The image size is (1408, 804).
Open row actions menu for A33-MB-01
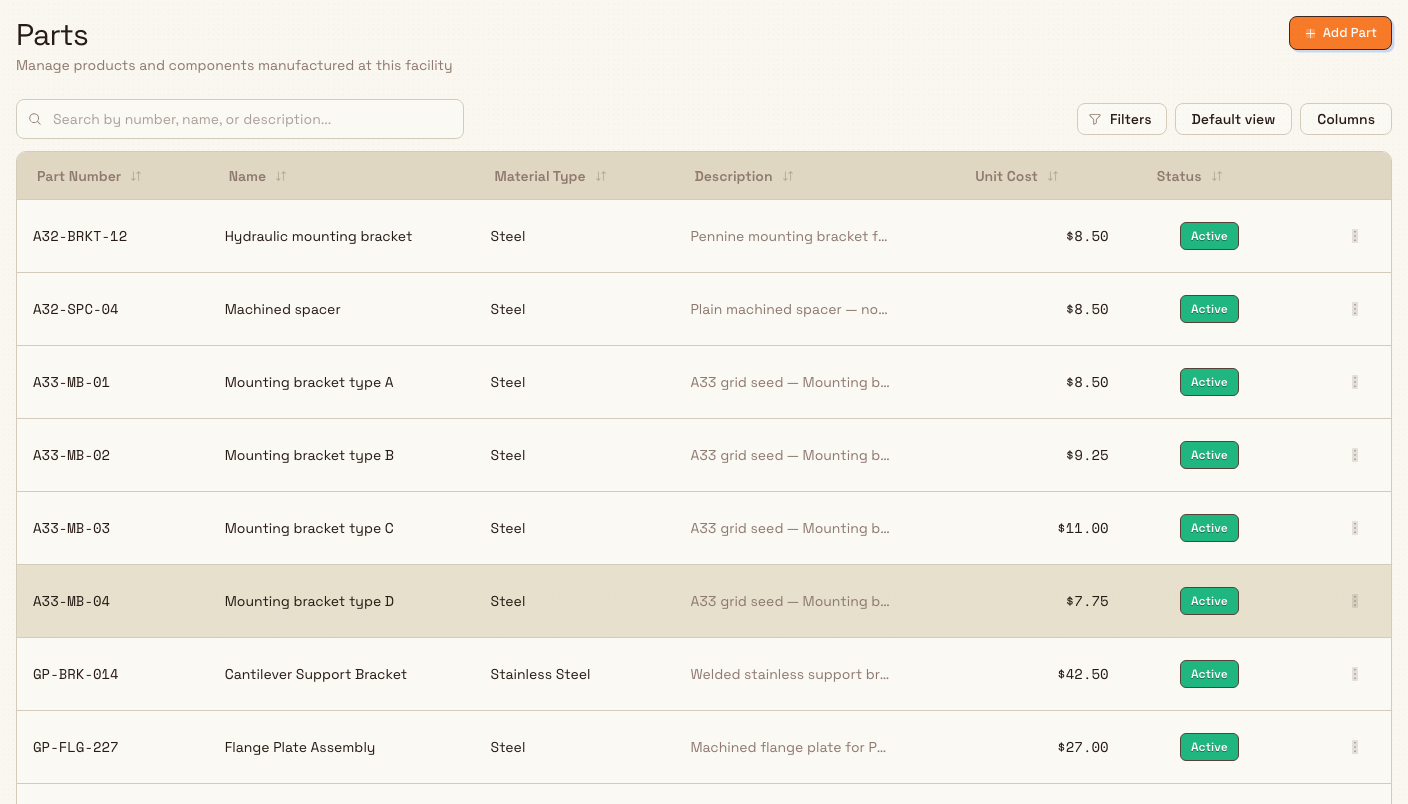(1355, 382)
